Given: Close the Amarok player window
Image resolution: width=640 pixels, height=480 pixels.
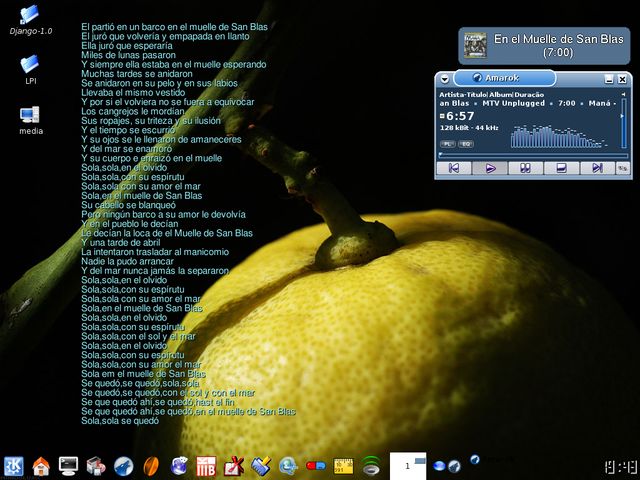Looking at the screenshot, I should 622,79.
